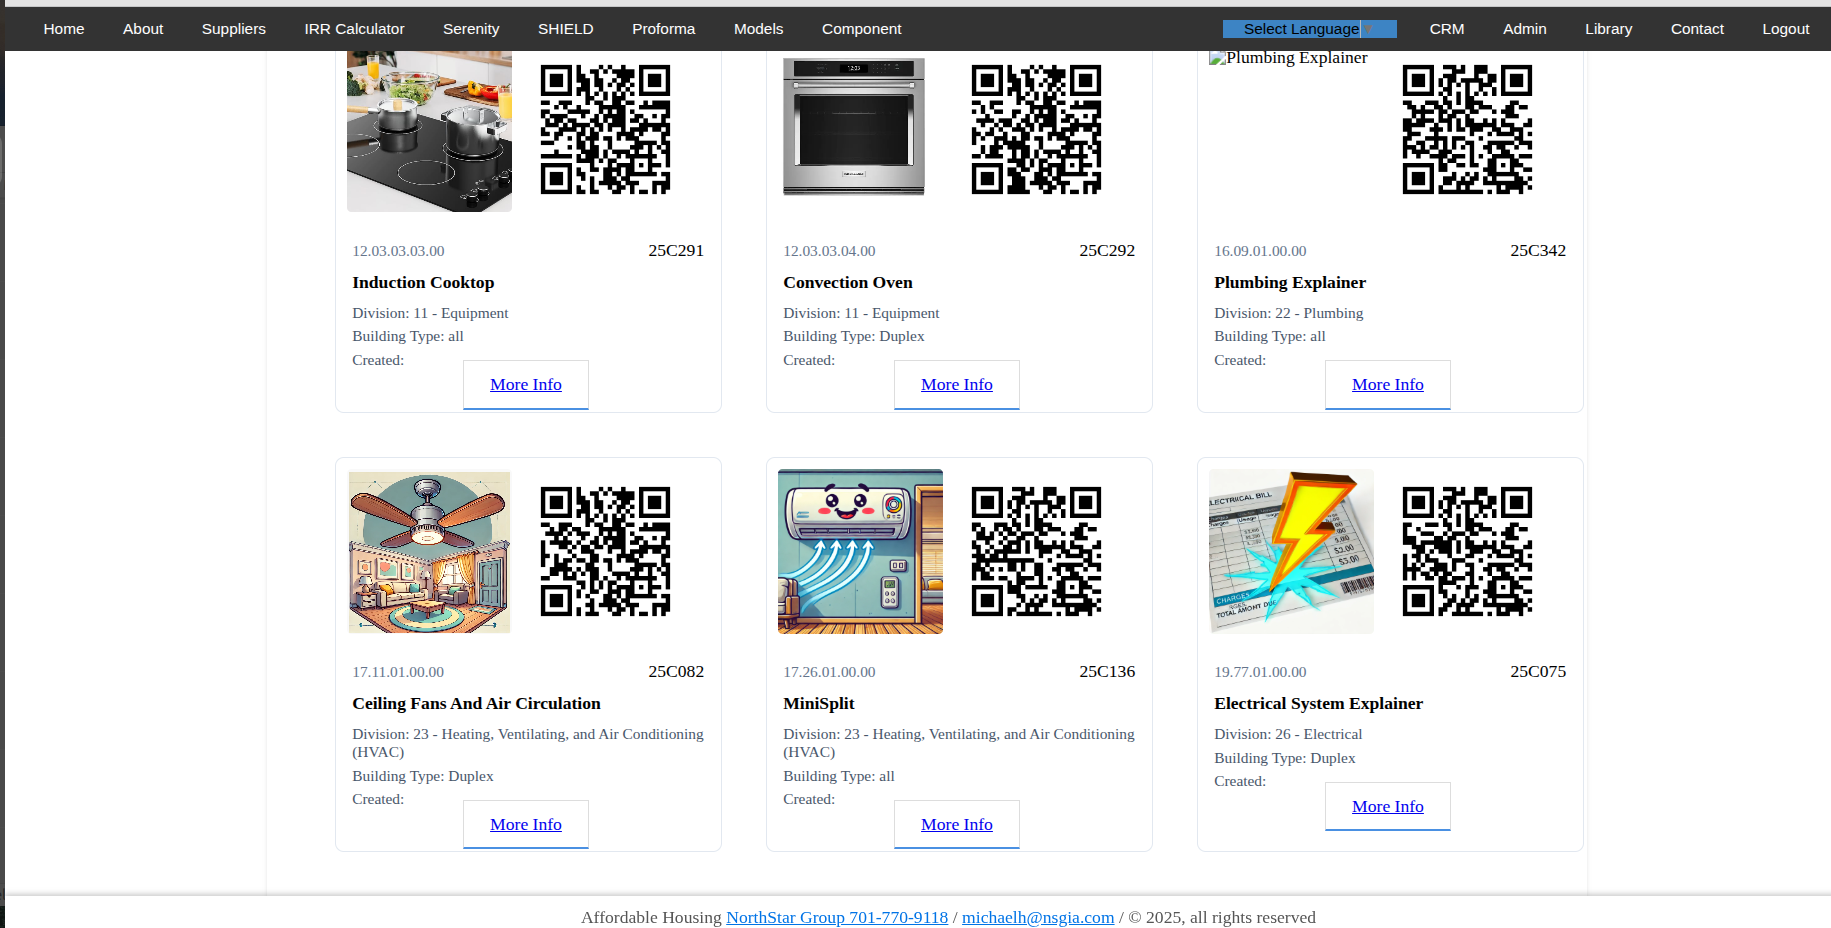Click the Ceiling Fans product image
The image size is (1831, 928).
point(428,551)
